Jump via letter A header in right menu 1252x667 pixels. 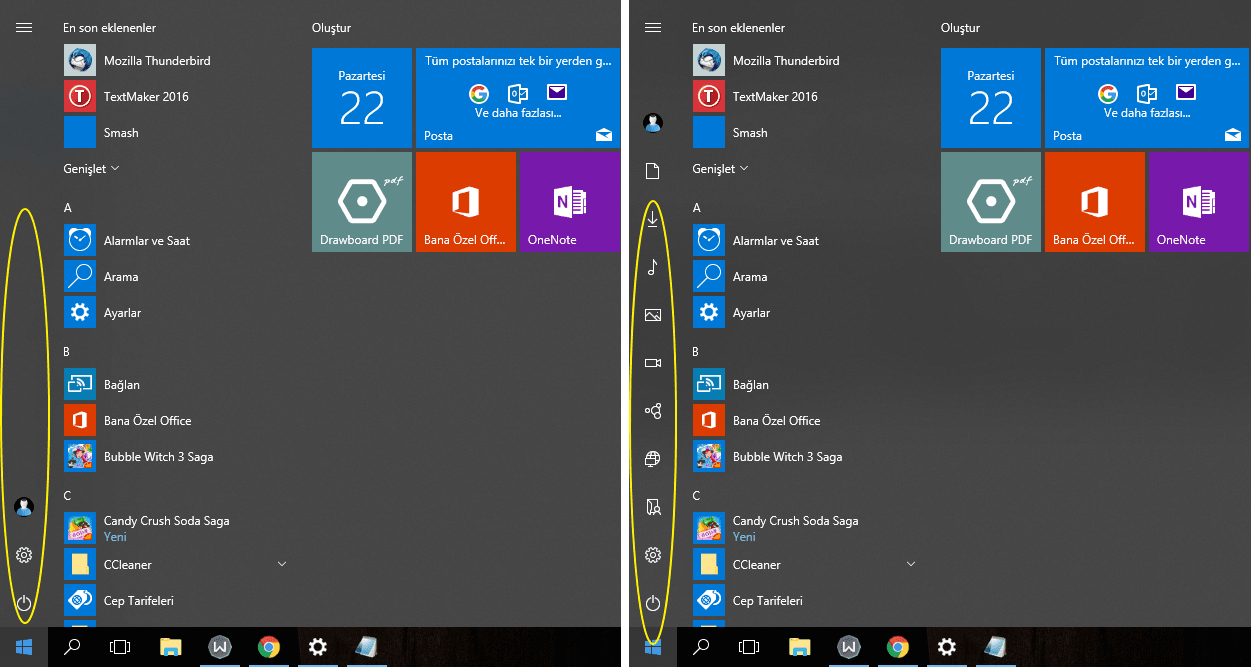tap(697, 208)
